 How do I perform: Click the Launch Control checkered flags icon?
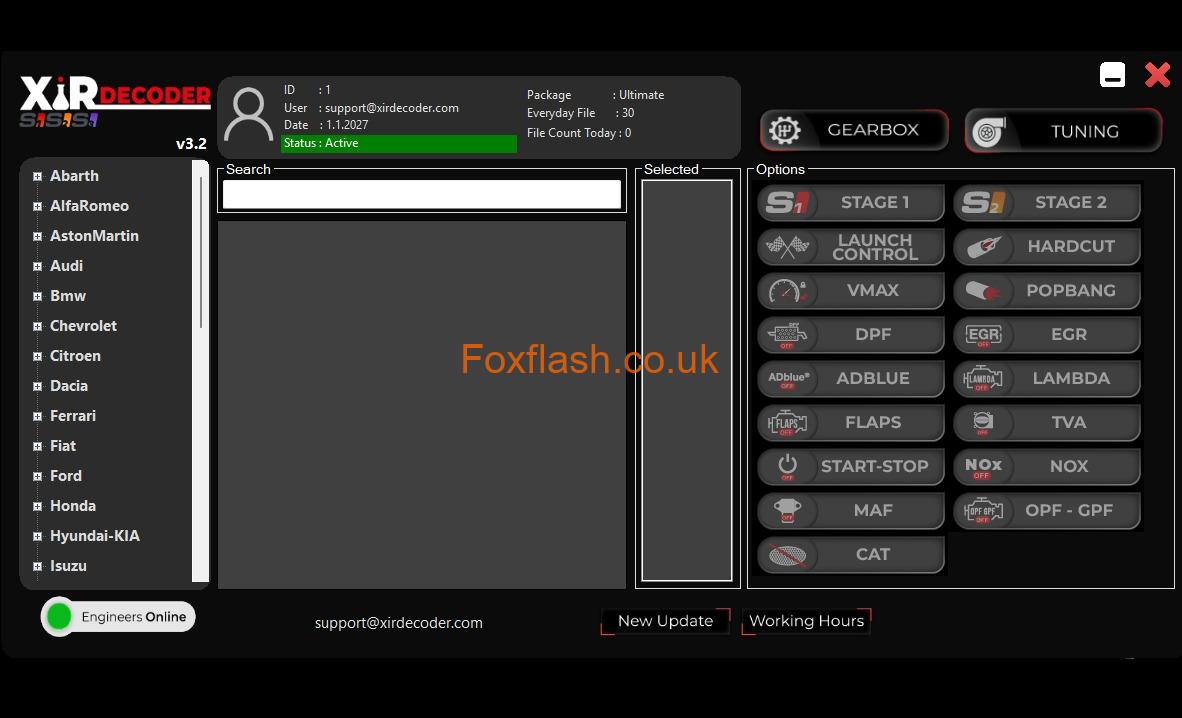click(786, 247)
